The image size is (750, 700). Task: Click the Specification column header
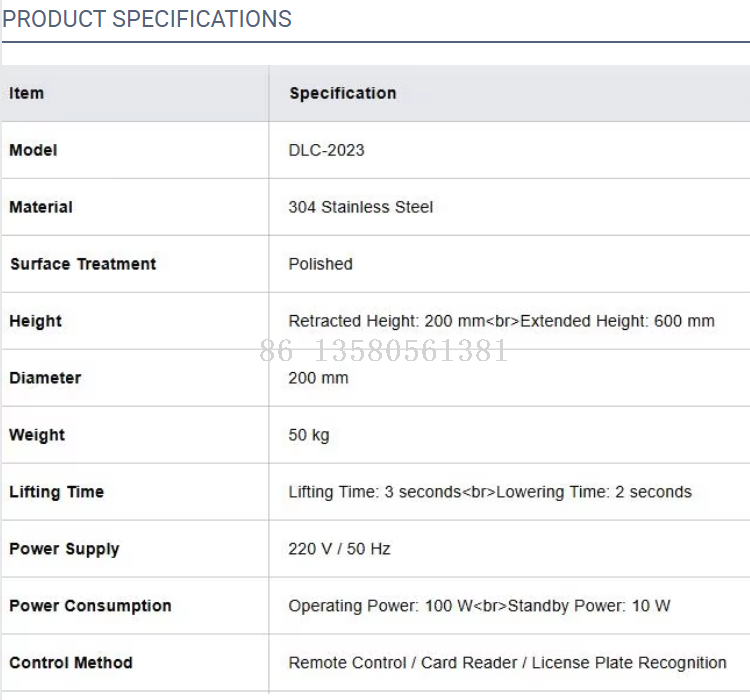pyautogui.click(x=342, y=93)
